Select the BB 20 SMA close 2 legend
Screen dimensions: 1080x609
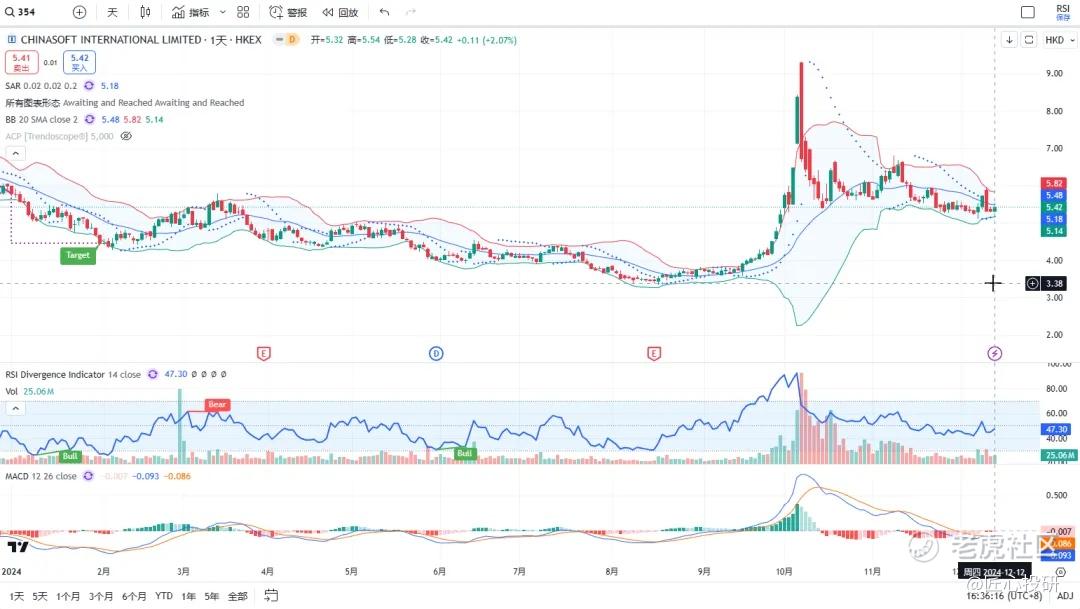[41, 119]
